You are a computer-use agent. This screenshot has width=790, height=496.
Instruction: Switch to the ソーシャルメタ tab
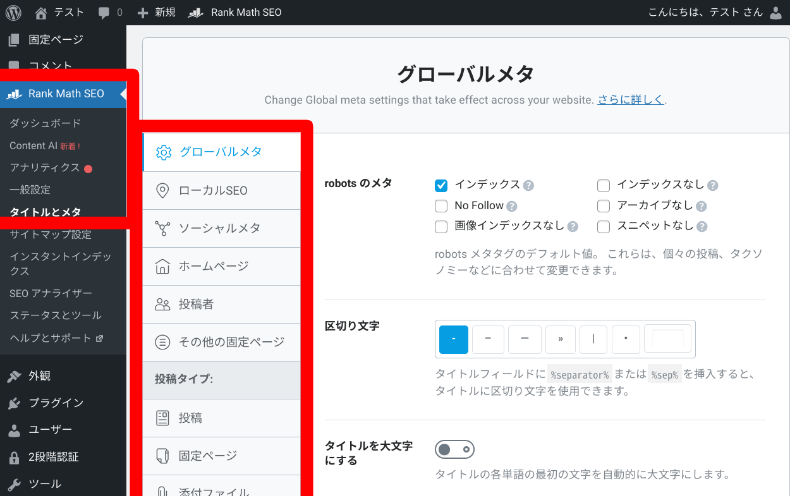tap(219, 228)
